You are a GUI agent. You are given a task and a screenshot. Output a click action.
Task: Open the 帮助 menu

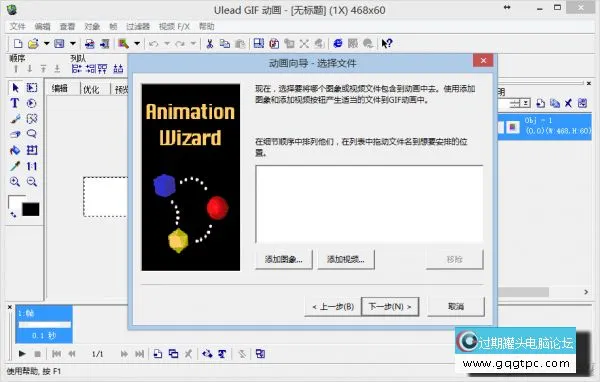click(x=206, y=26)
